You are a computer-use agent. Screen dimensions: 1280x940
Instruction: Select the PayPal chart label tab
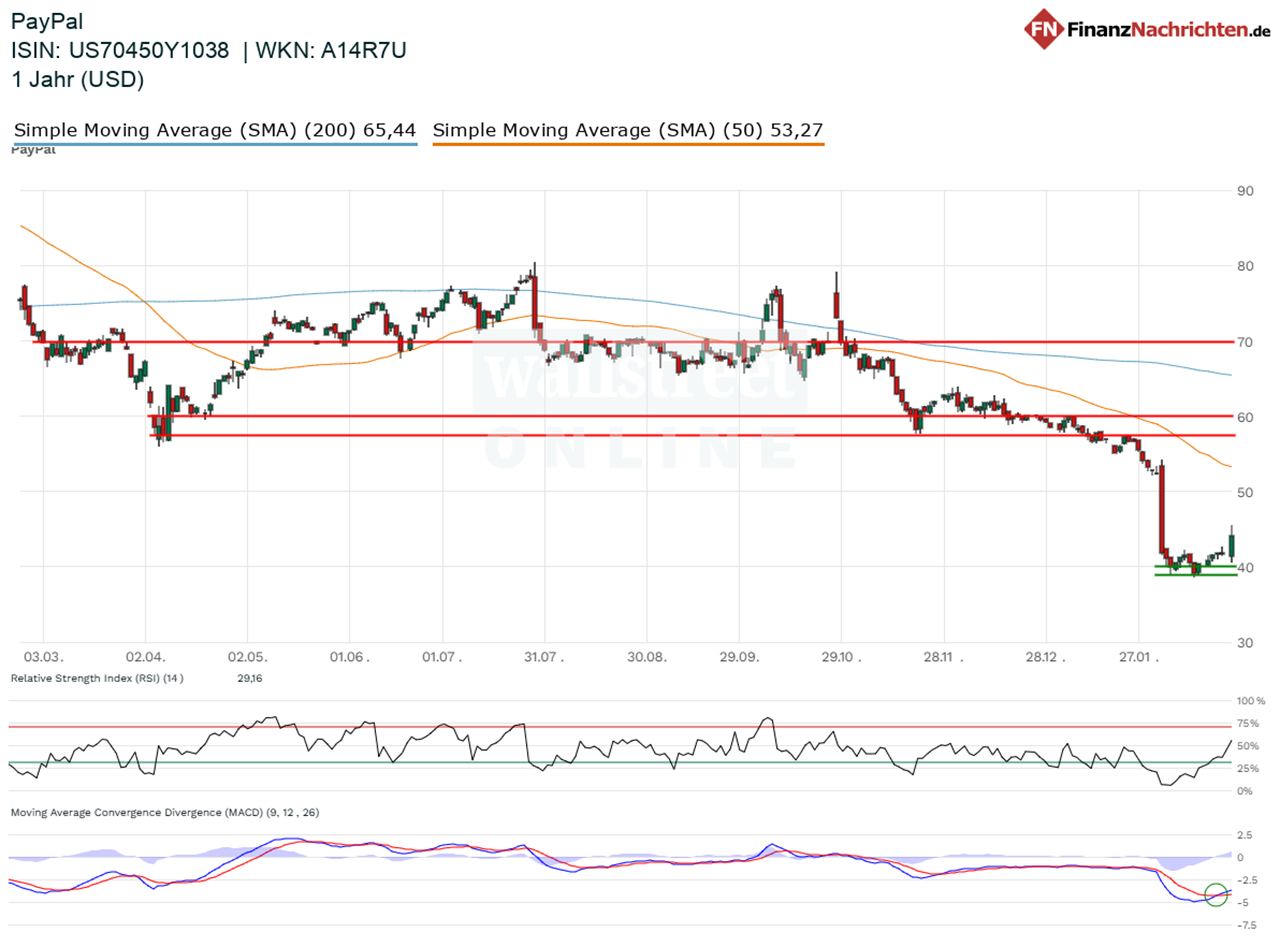point(34,150)
